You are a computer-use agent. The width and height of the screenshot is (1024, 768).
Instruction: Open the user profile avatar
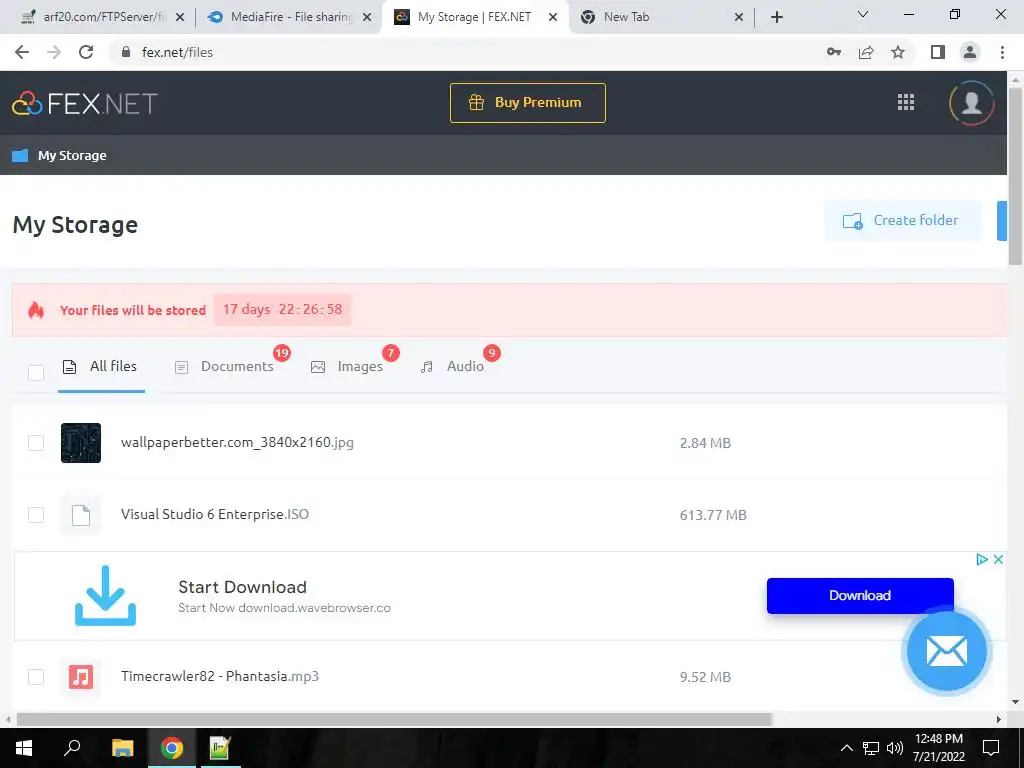[x=972, y=103]
